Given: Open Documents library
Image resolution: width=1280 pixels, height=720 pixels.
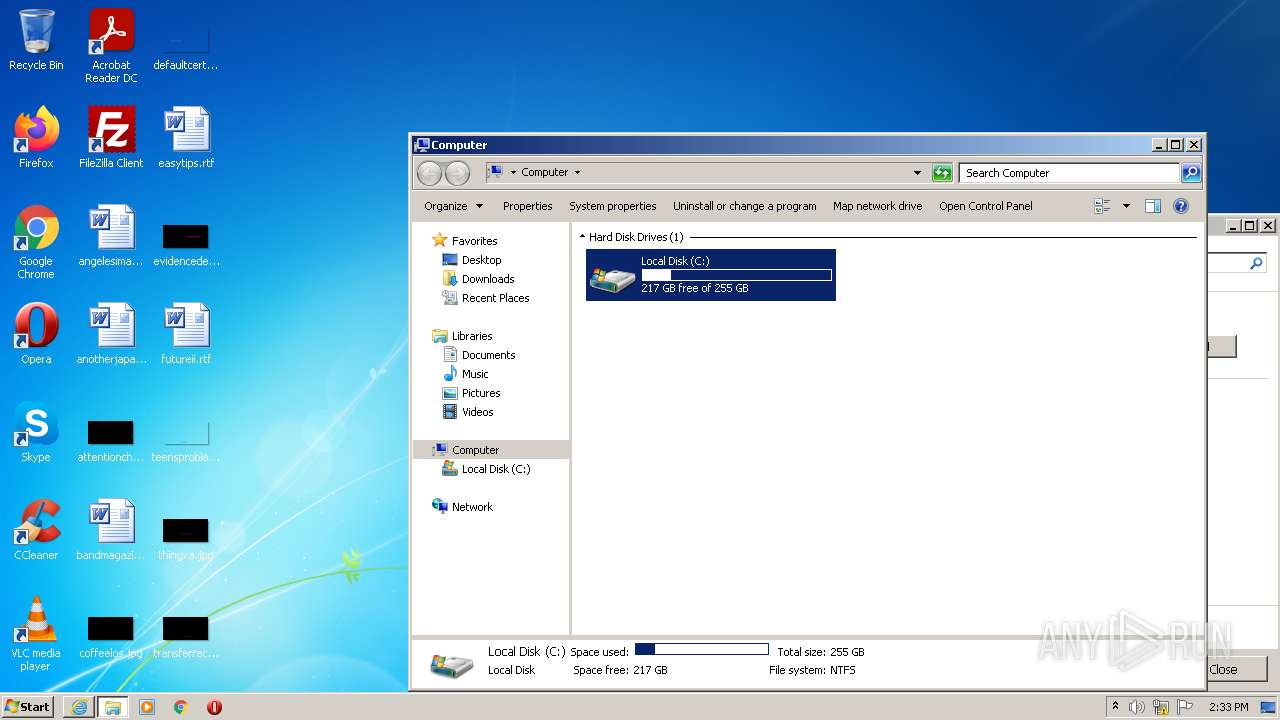Looking at the screenshot, I should tap(479, 355).
